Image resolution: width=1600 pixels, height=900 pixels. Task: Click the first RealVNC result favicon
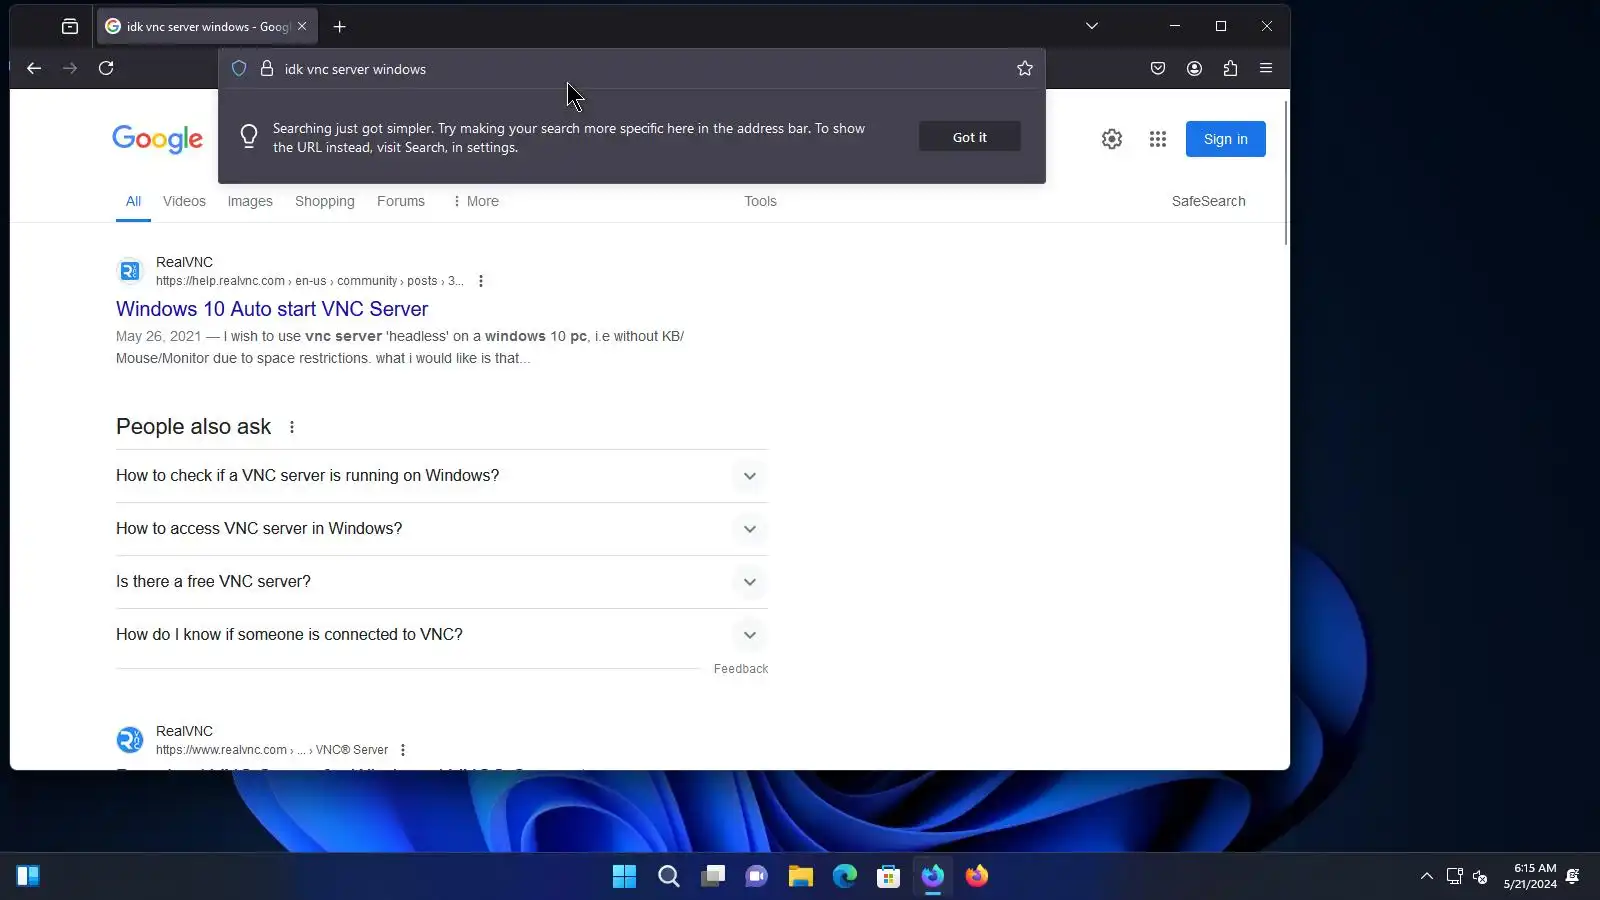(130, 271)
